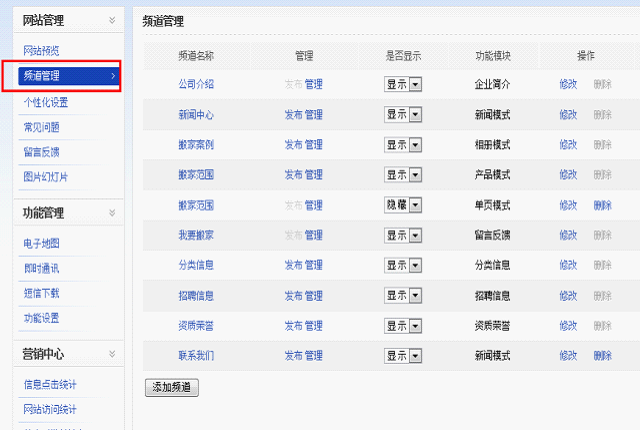This screenshot has height=430, width=640.
Task: Open 图片幻灯片 sidebar item
Action: 46,177
